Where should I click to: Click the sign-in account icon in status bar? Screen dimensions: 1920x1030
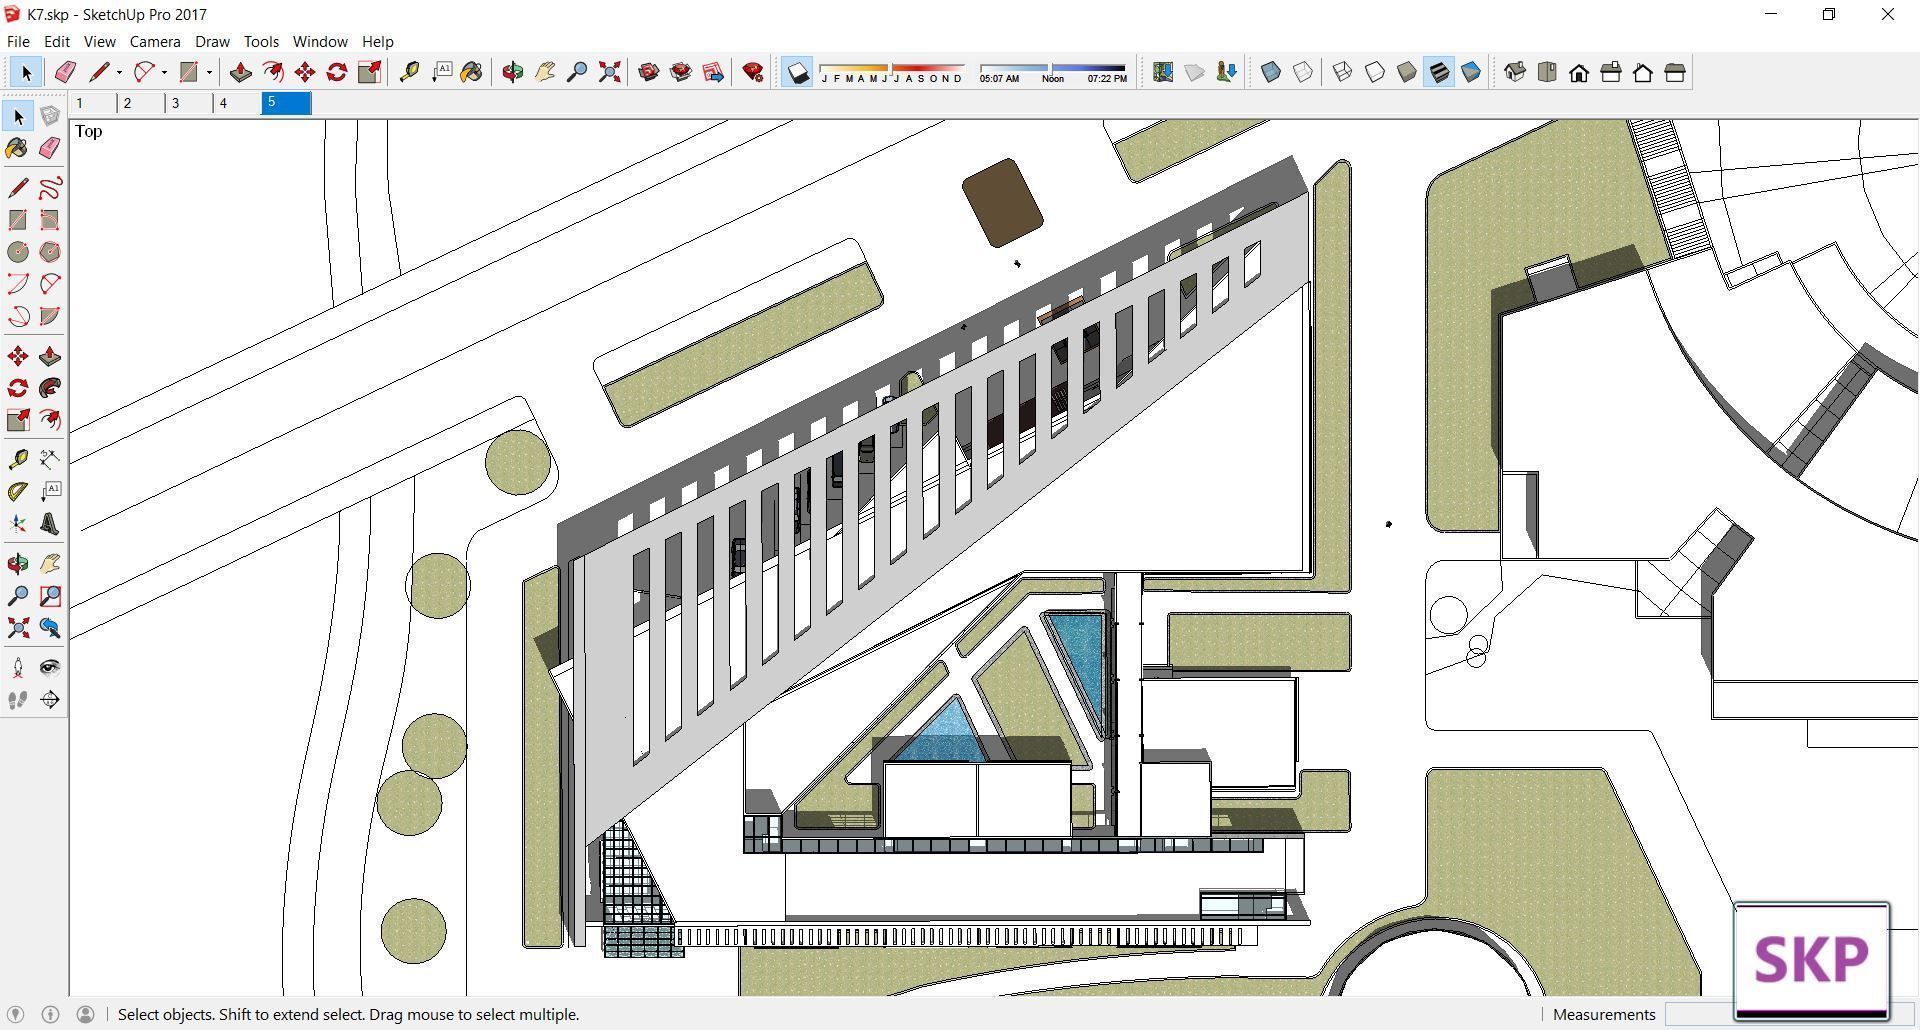pyautogui.click(x=87, y=1014)
